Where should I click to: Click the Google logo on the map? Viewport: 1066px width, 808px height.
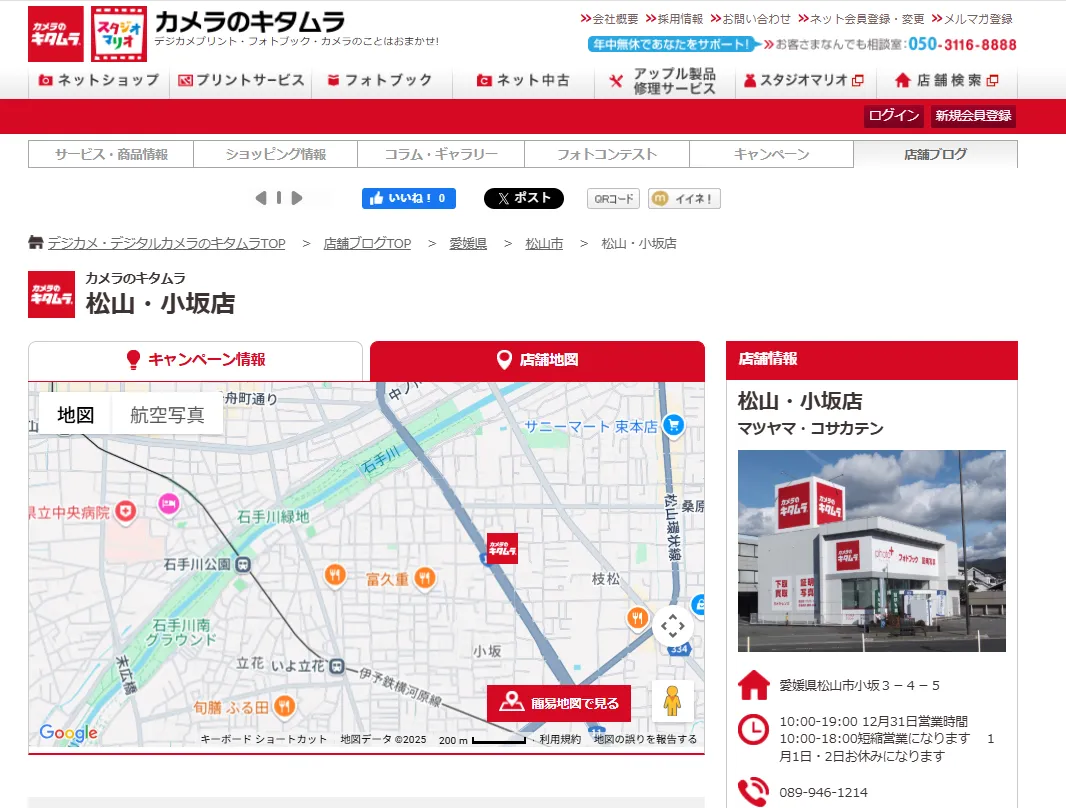68,733
